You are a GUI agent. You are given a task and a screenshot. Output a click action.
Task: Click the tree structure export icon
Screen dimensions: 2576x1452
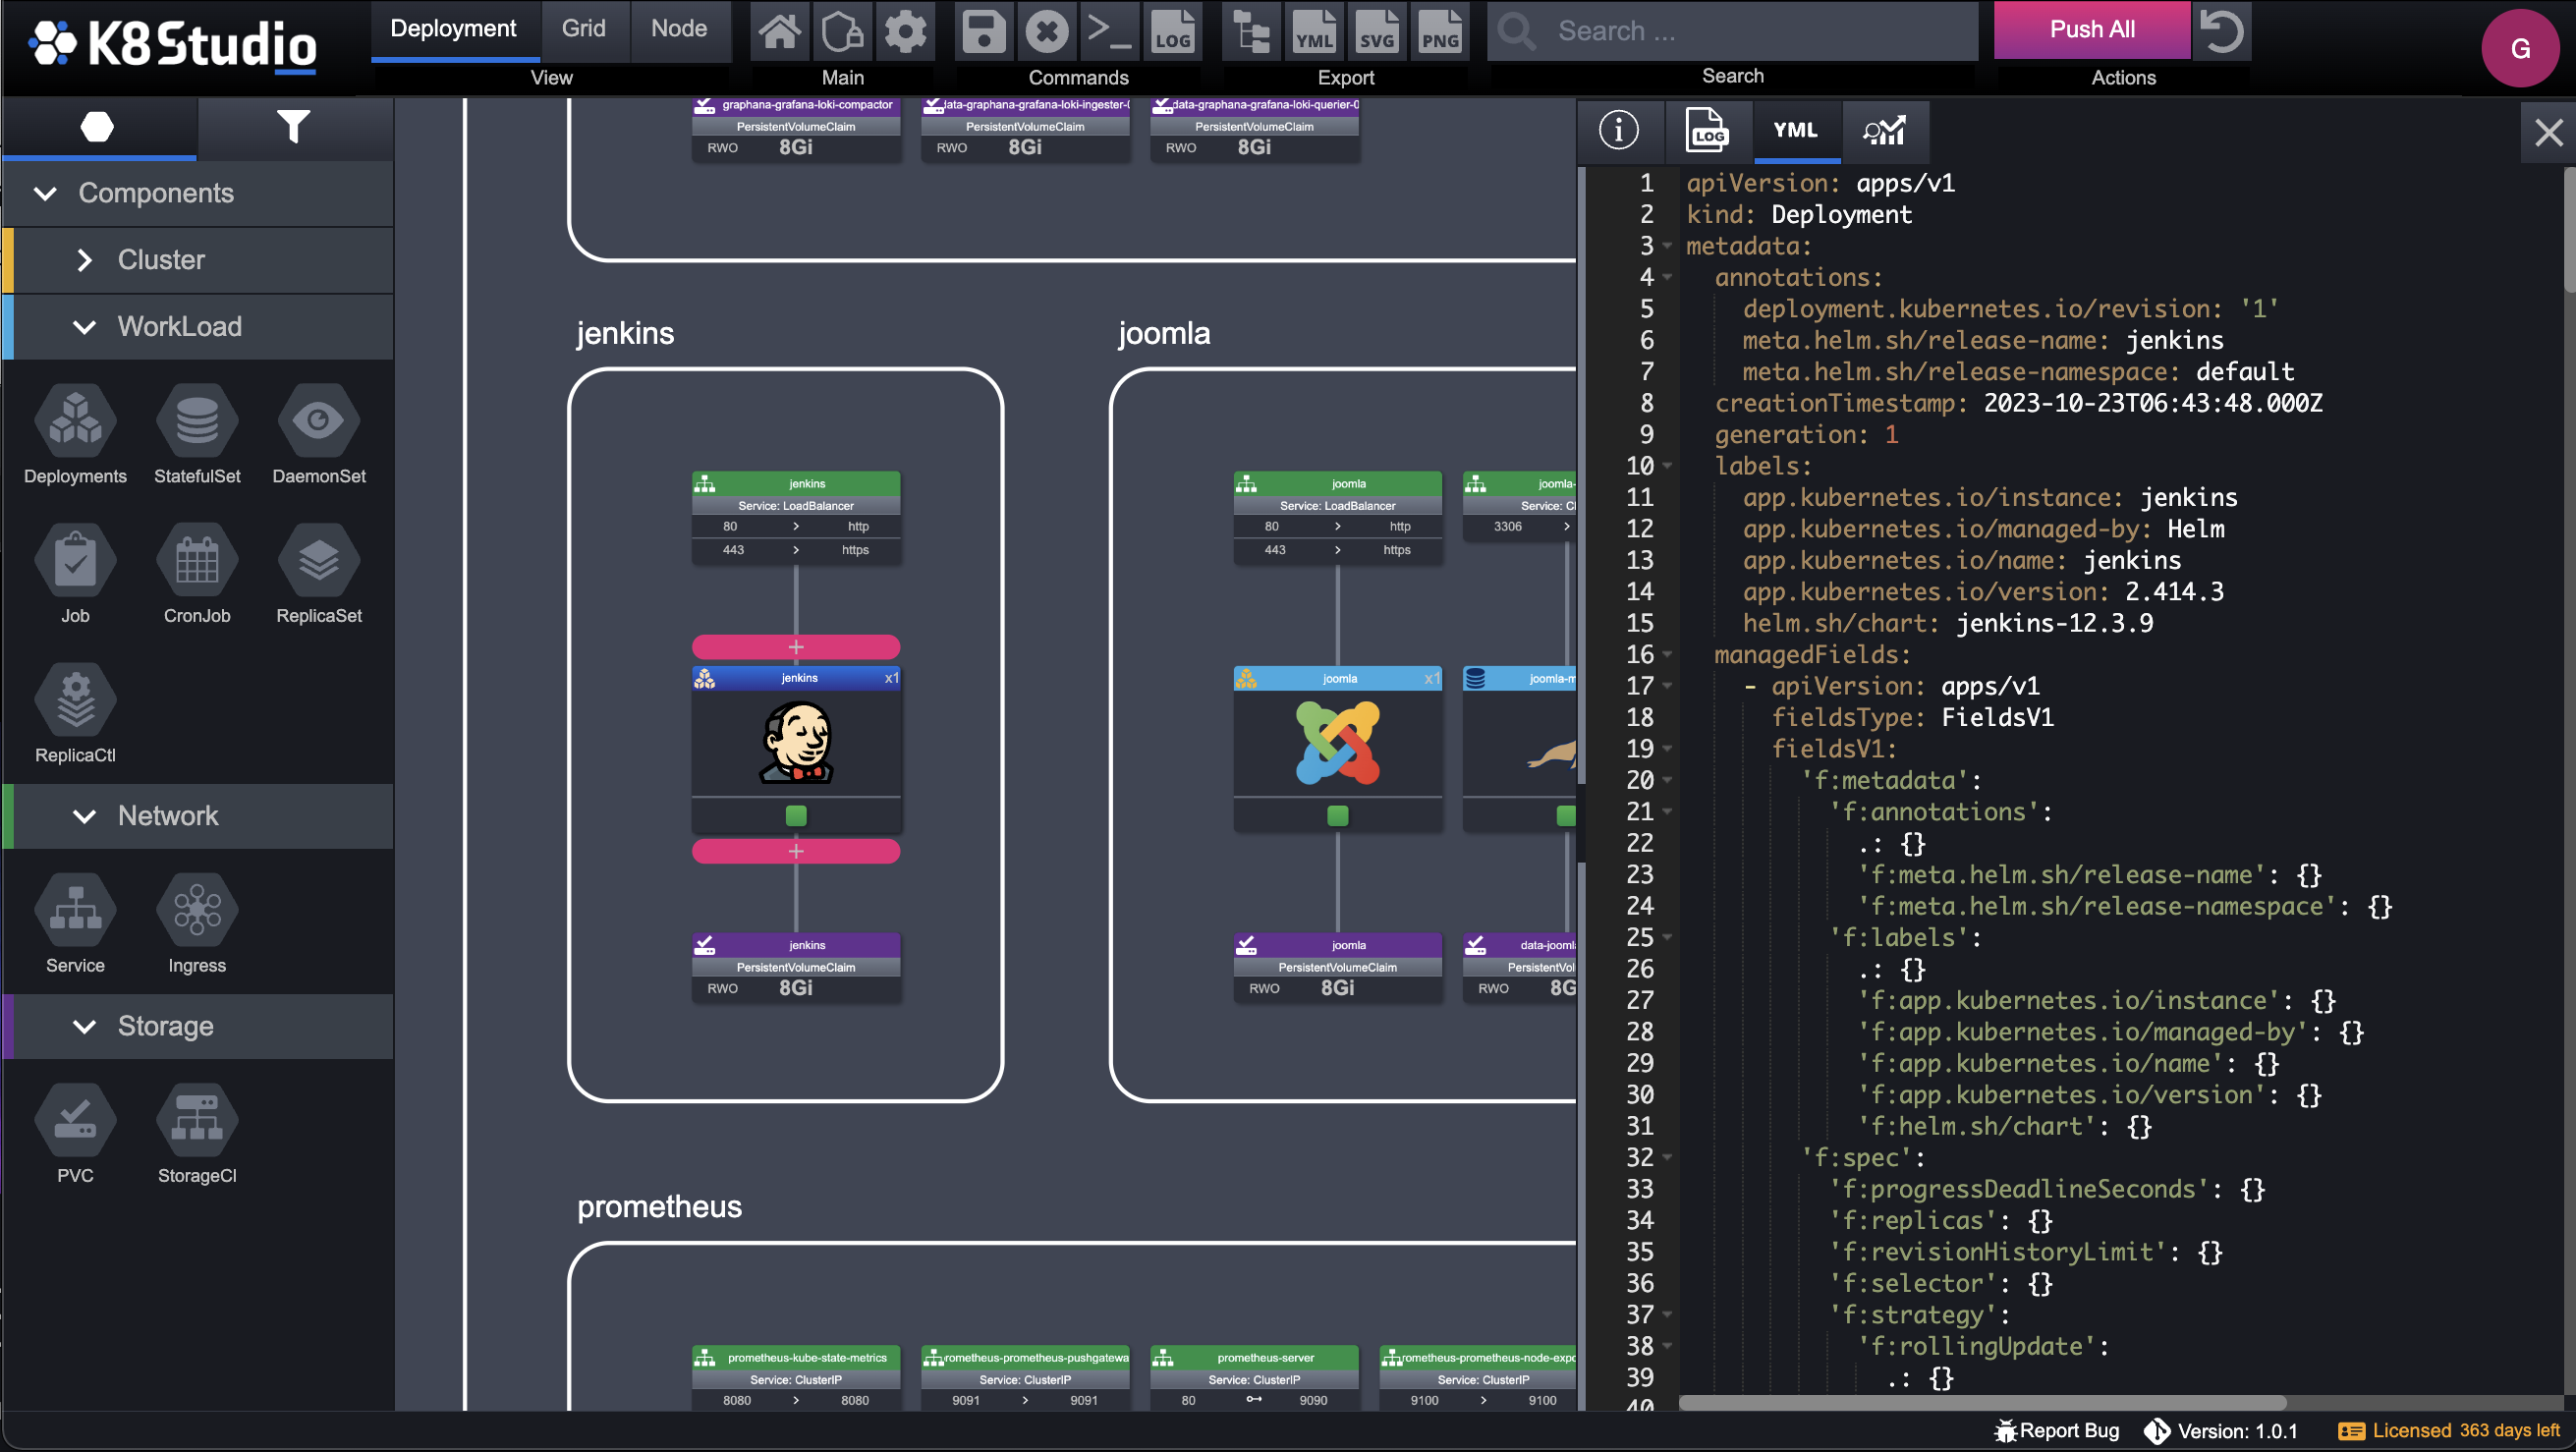(x=1251, y=31)
